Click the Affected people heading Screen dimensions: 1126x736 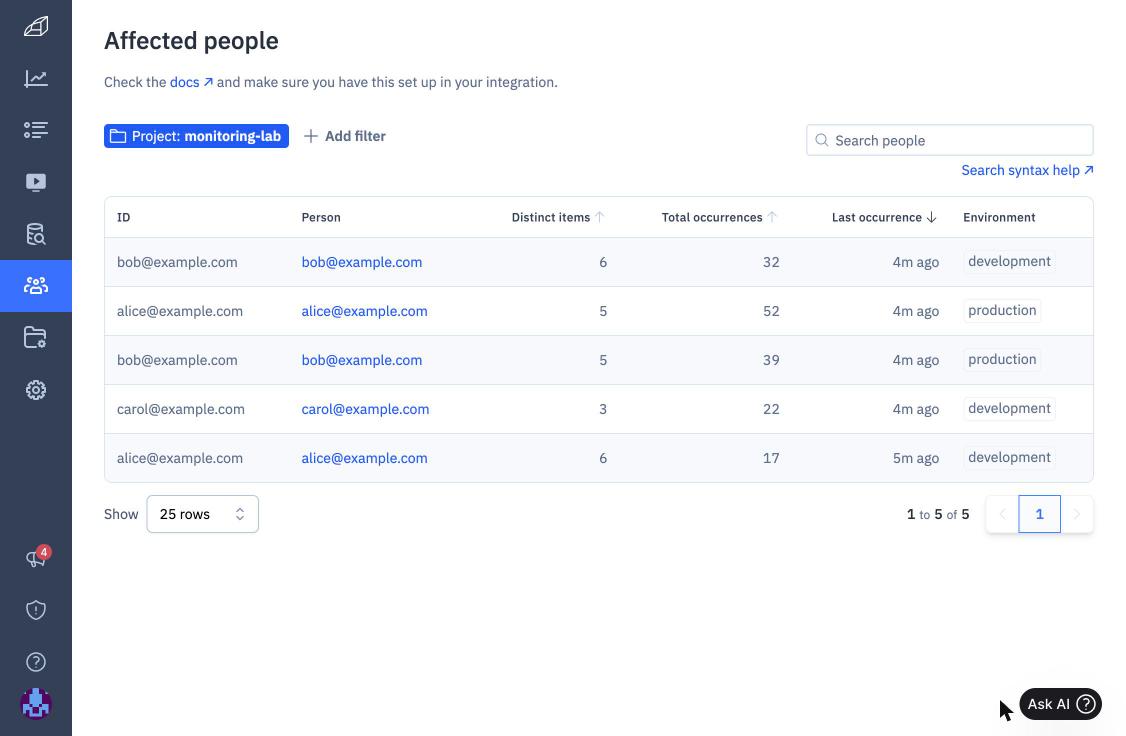coord(191,41)
